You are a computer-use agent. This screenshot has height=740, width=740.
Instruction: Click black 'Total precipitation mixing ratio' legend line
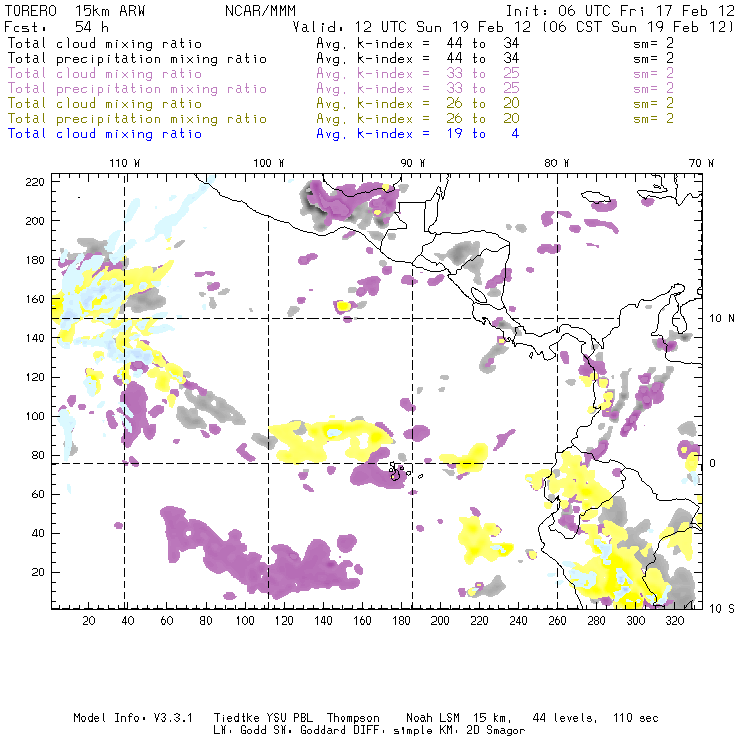pyautogui.click(x=137, y=59)
